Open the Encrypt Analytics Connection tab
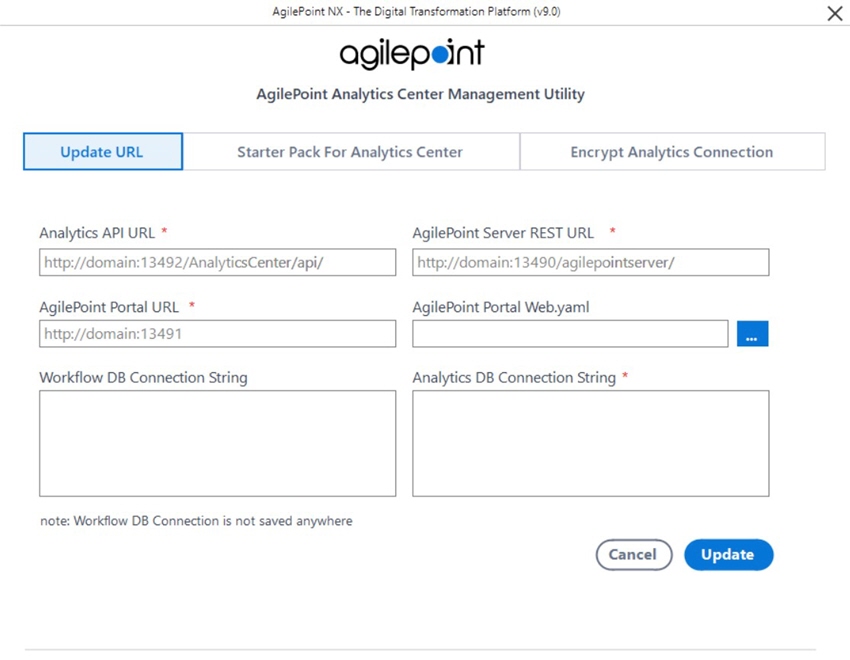The width and height of the screenshot is (850, 660). (x=672, y=152)
